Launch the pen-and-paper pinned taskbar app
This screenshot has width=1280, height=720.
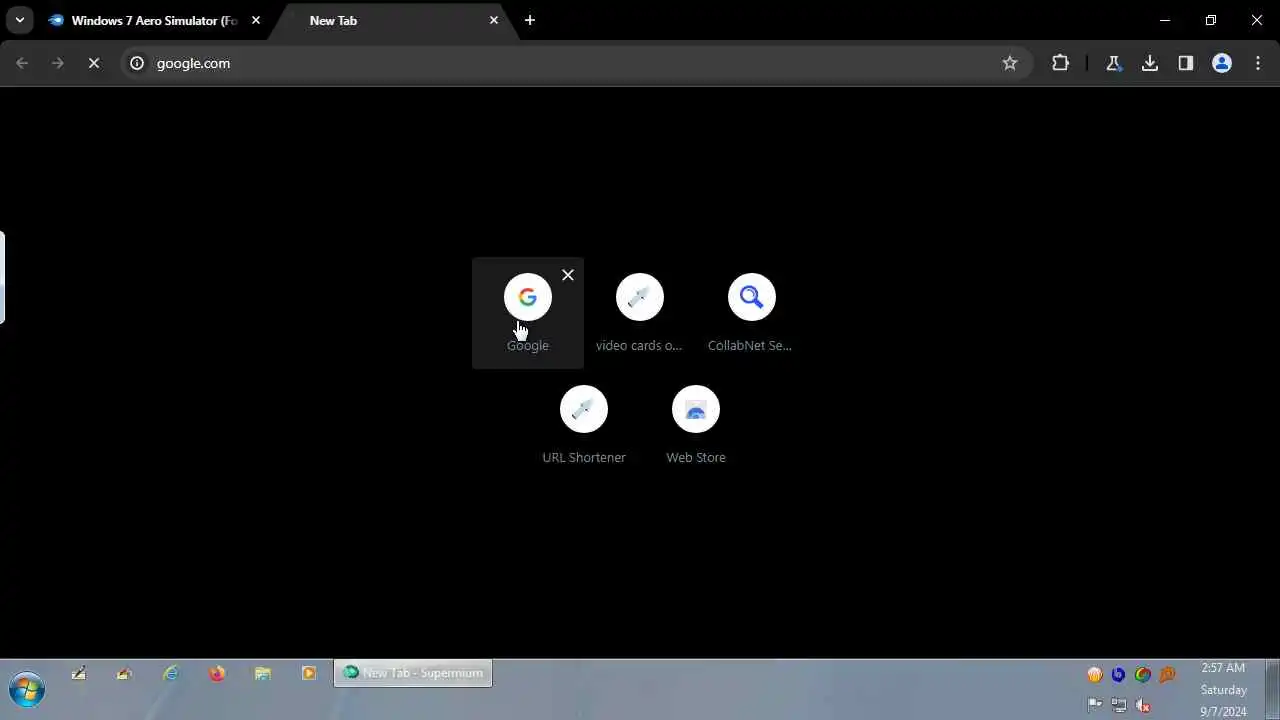[78, 673]
